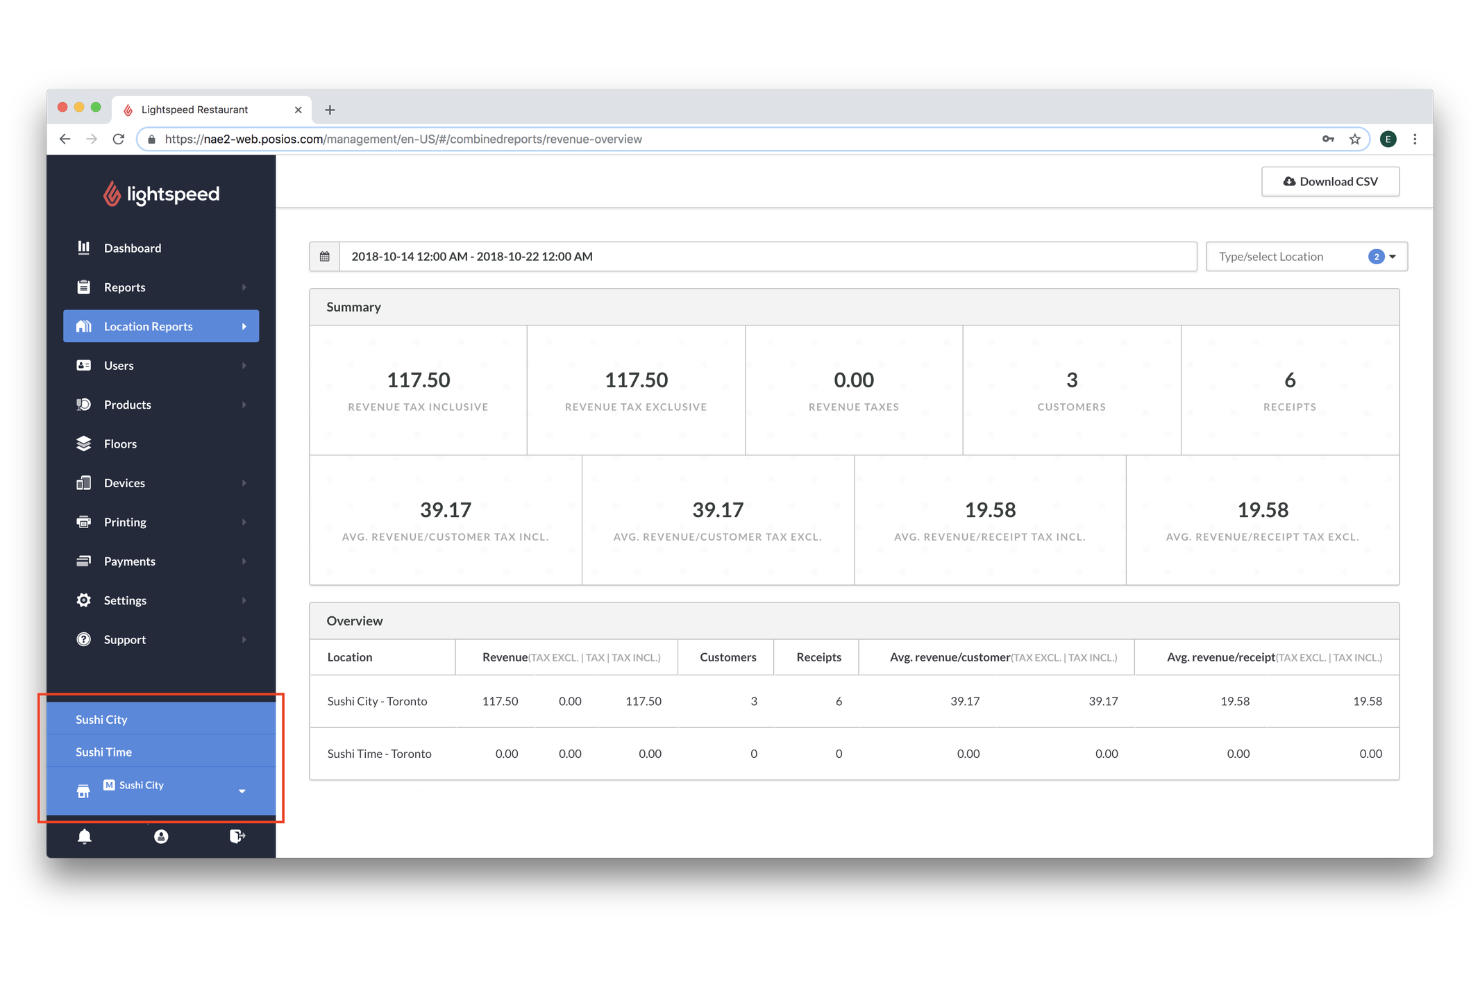The width and height of the screenshot is (1480, 987).
Task: Open the Dashboard from the sidebar
Action: coord(85,248)
